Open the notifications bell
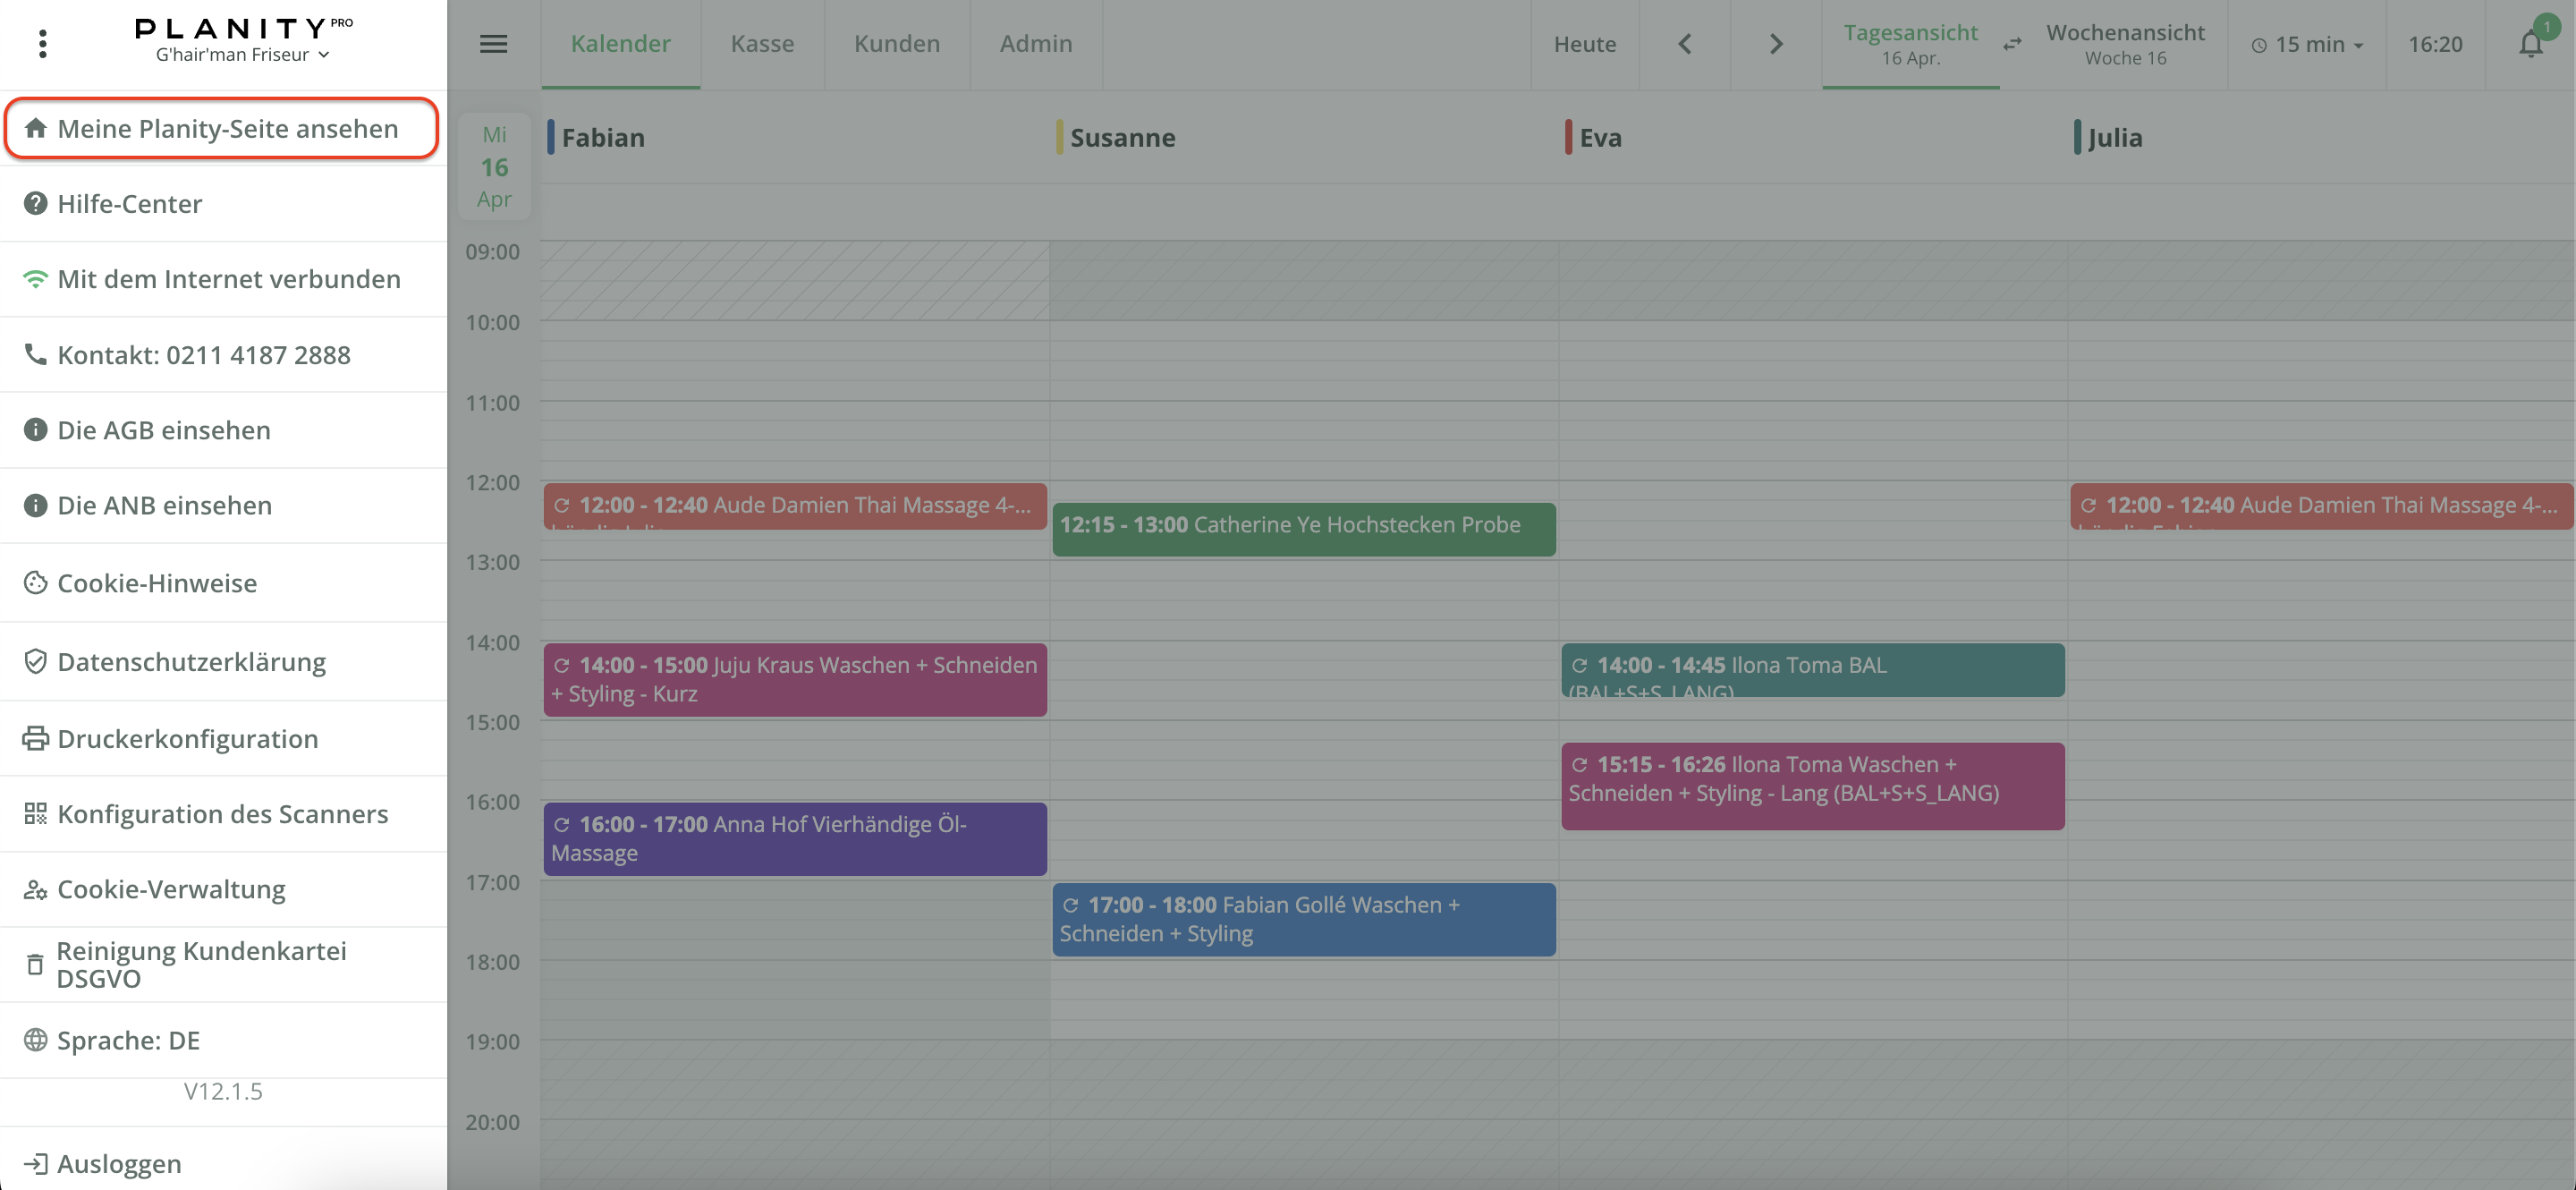The width and height of the screenshot is (2576, 1190). click(2530, 44)
